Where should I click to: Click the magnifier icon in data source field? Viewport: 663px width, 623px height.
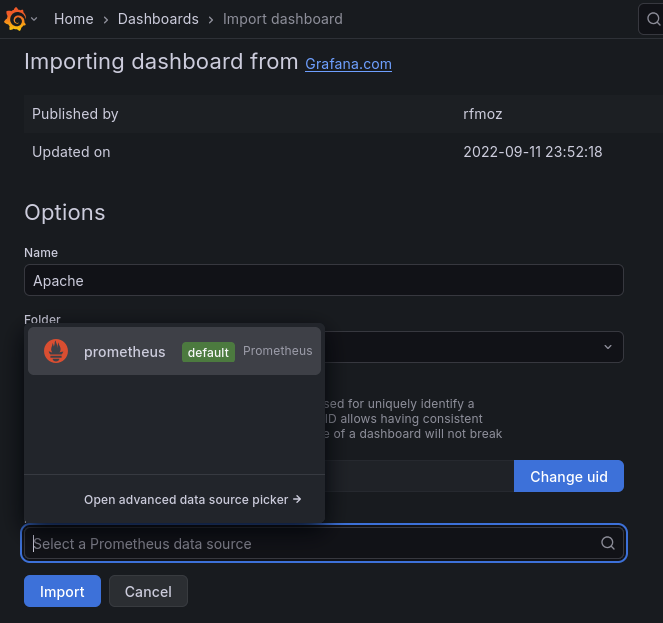click(608, 543)
